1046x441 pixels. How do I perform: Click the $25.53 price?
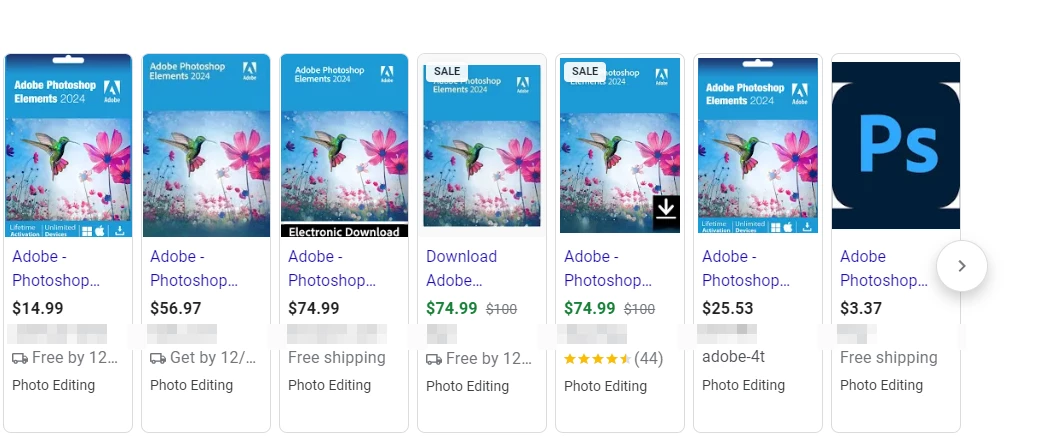click(x=728, y=308)
